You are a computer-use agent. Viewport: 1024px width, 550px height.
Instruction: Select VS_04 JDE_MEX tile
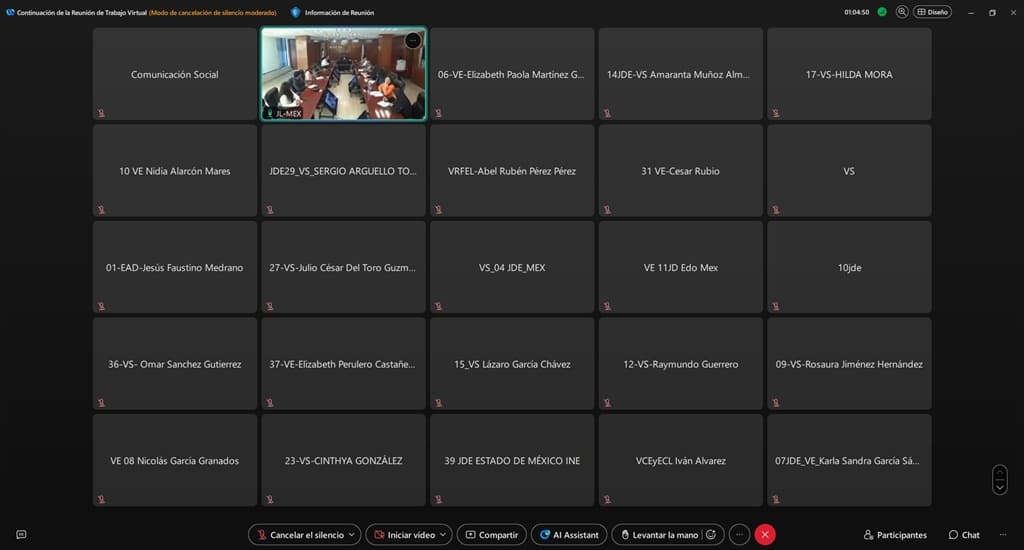coord(512,267)
